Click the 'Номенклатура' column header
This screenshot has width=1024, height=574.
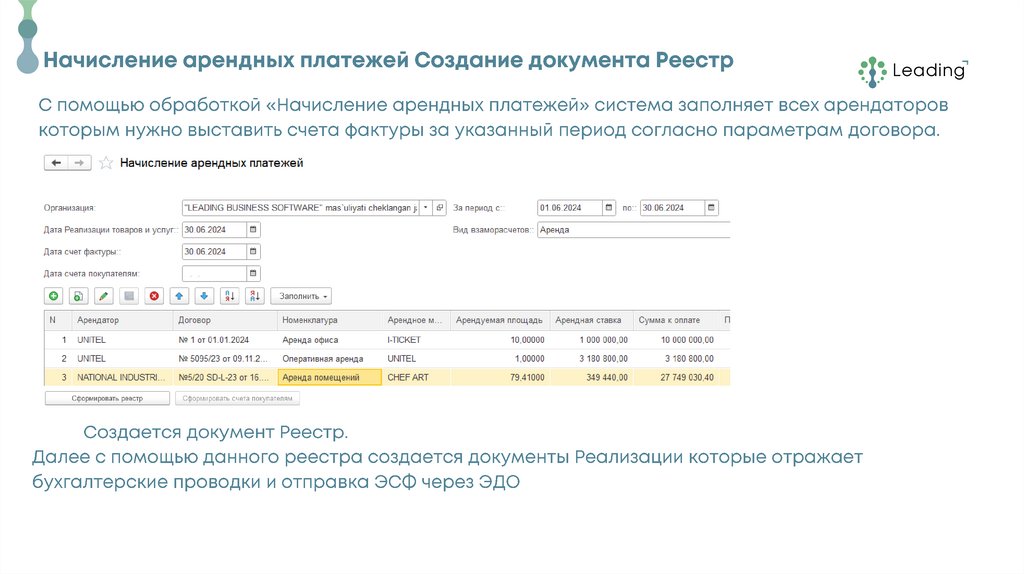coord(329,320)
